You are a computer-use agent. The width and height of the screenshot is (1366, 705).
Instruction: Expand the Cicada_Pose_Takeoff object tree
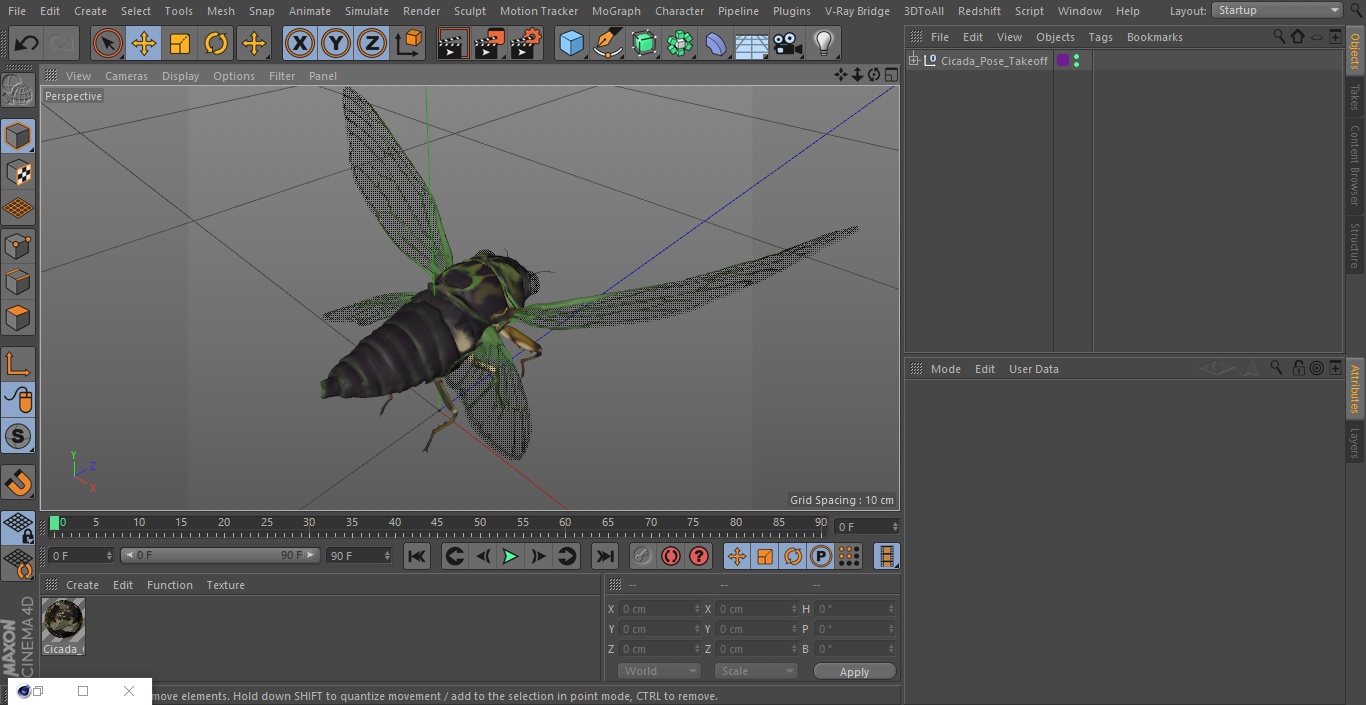point(913,61)
